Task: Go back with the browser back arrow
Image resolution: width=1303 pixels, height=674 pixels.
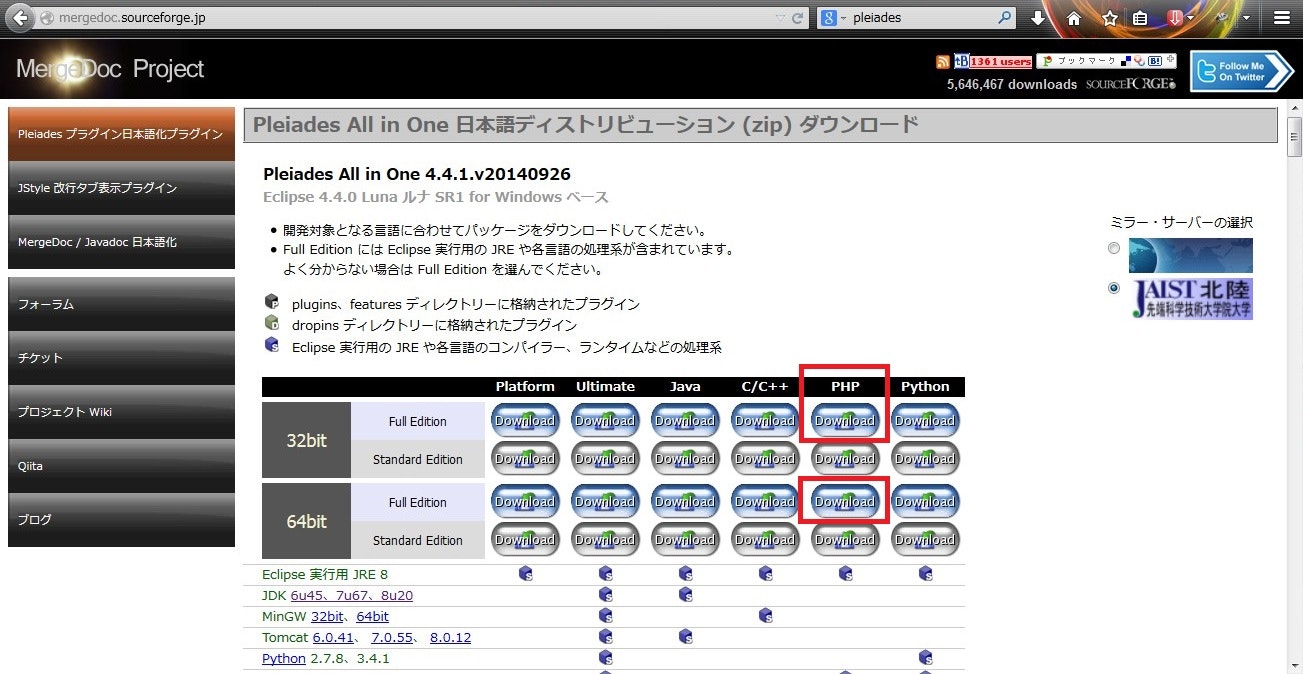Action: (21, 18)
